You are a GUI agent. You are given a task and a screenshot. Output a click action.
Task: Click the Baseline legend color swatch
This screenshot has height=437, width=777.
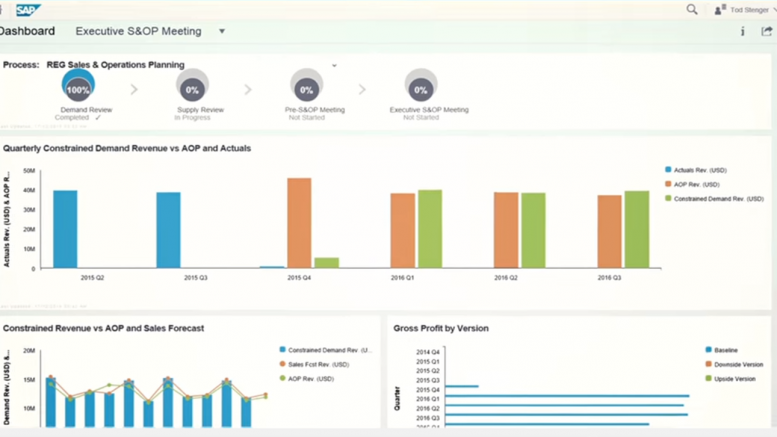(x=709, y=350)
